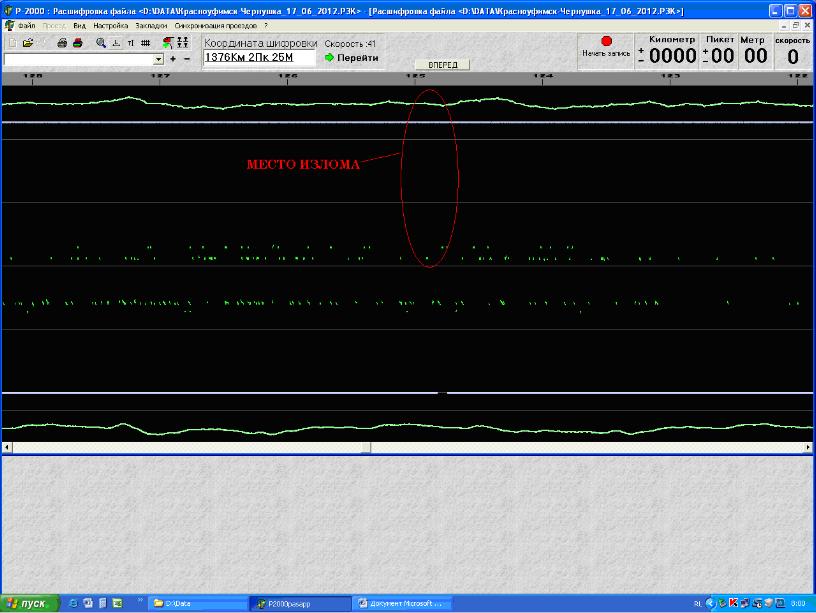
Task: Click the new document icon
Action: [12, 43]
